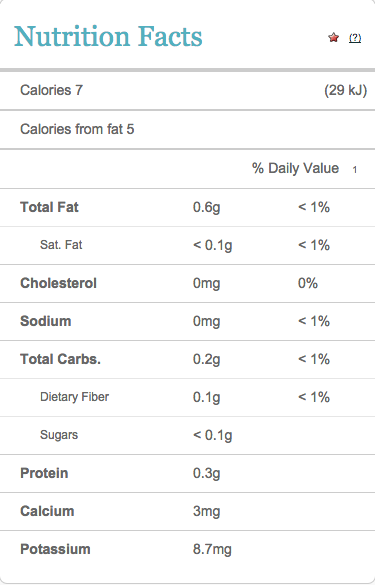This screenshot has height=585, width=375.
Task: Click the Calcium label
Action: pyautogui.click(x=47, y=511)
